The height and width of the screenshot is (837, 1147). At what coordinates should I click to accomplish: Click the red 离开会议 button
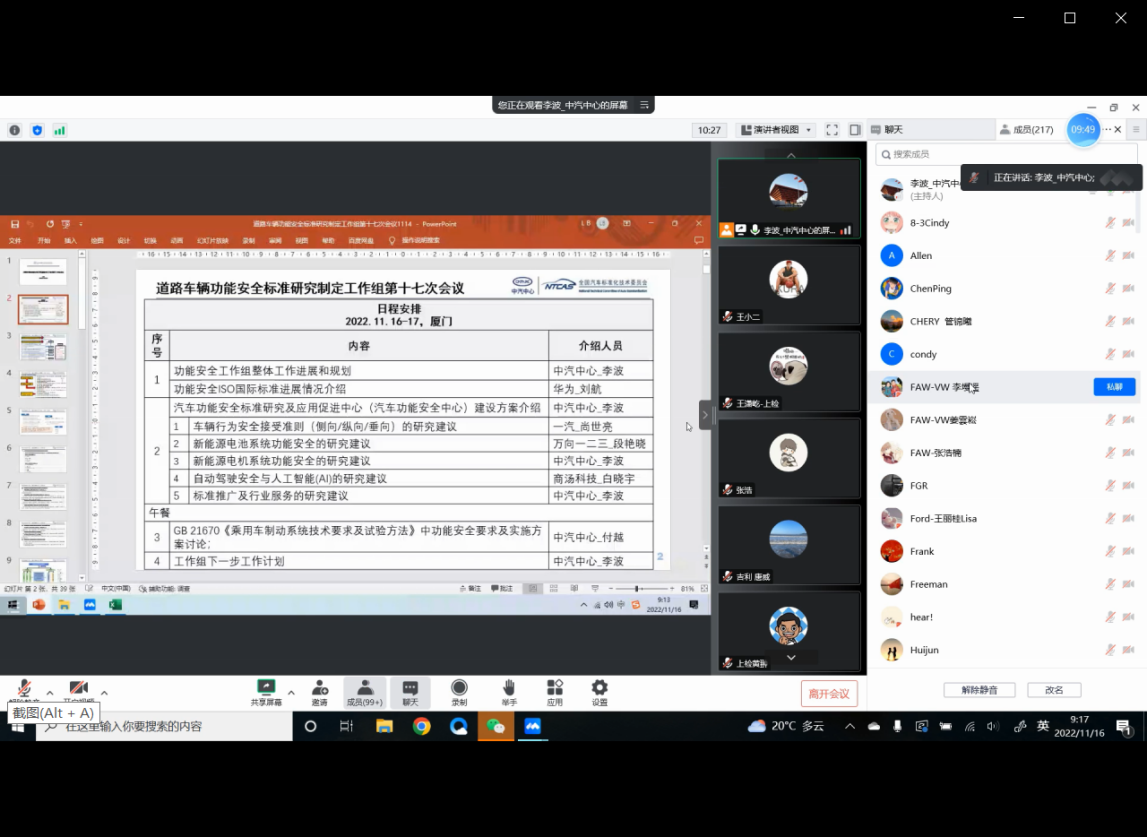pos(829,692)
